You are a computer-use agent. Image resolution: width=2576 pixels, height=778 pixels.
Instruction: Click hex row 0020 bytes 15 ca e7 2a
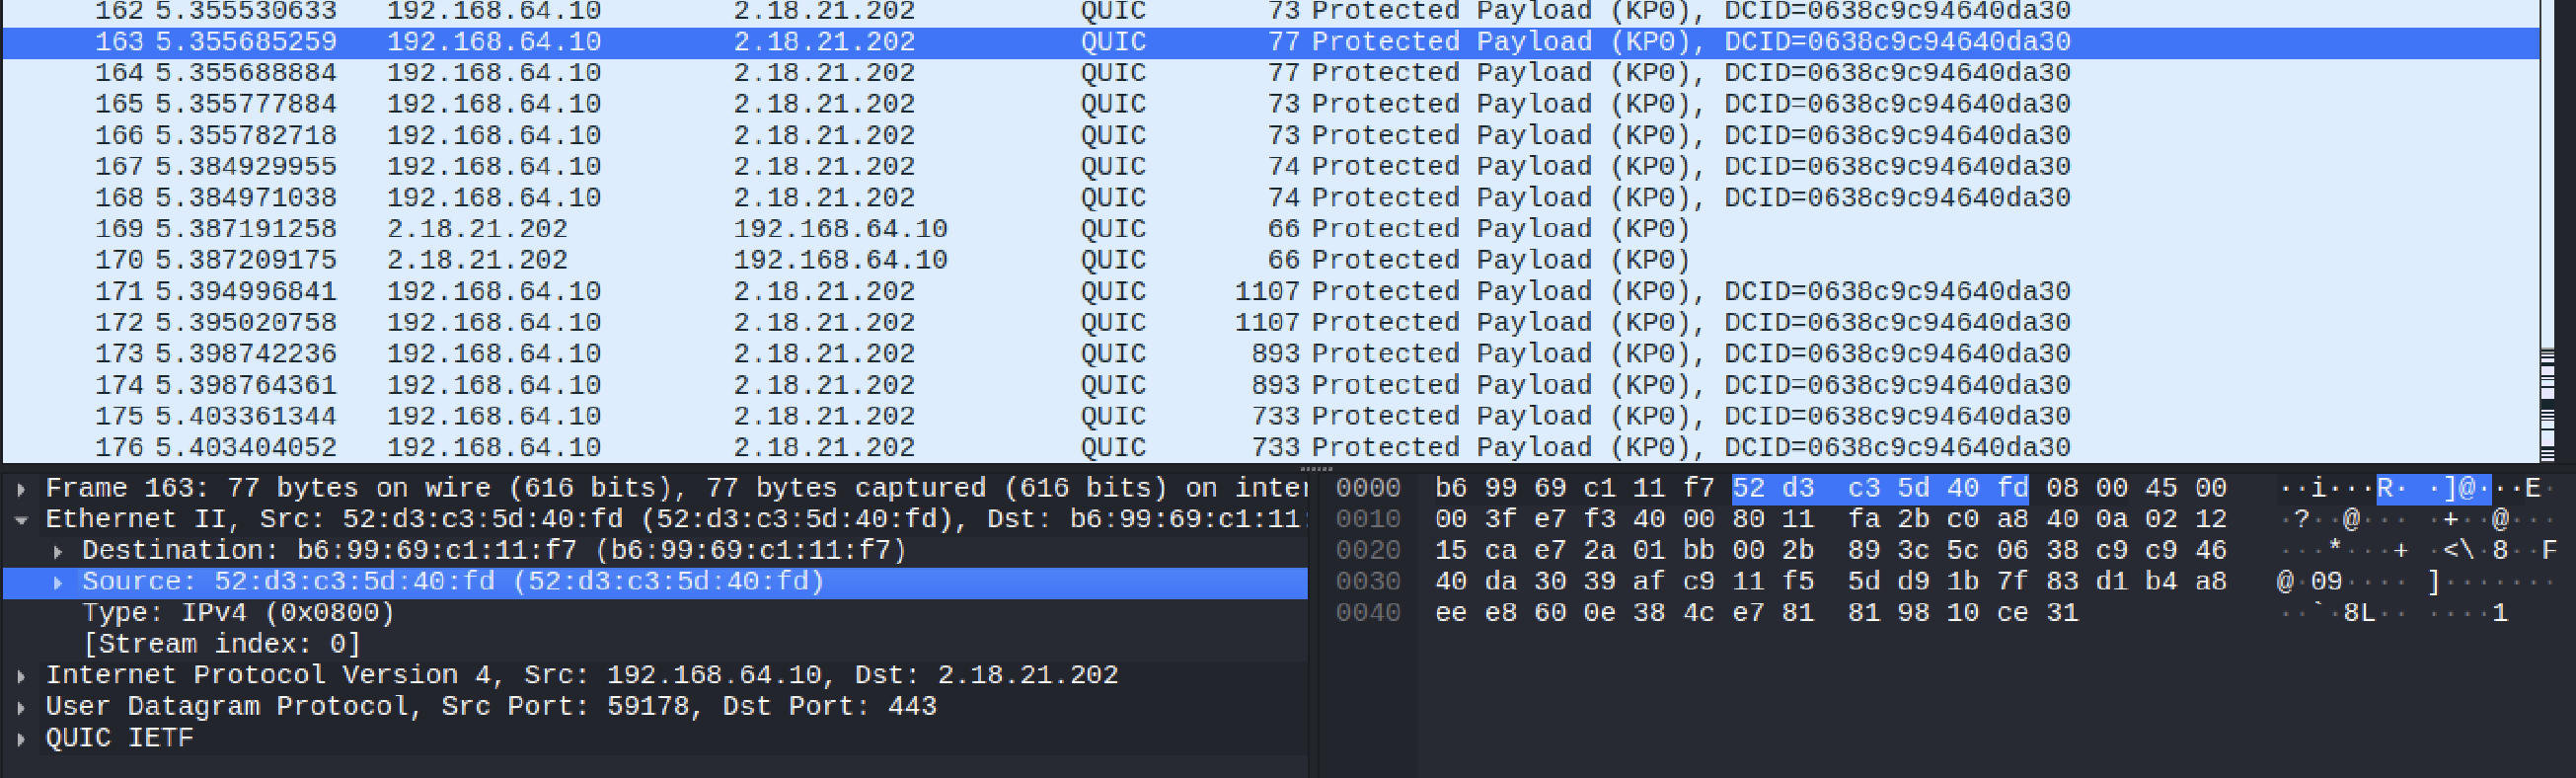[1525, 551]
